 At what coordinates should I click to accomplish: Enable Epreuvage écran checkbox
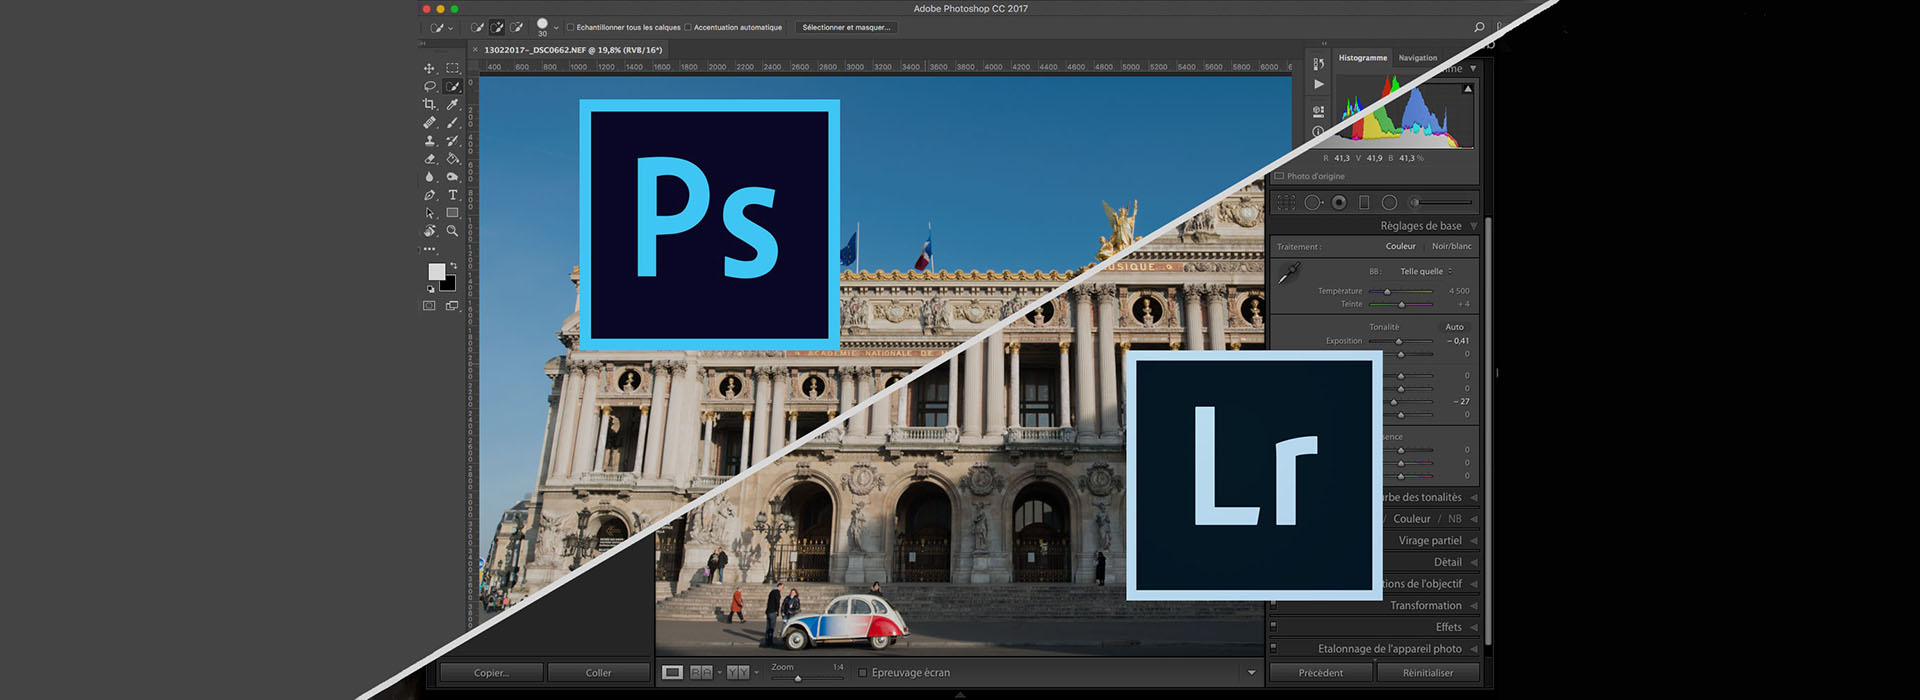(x=863, y=673)
